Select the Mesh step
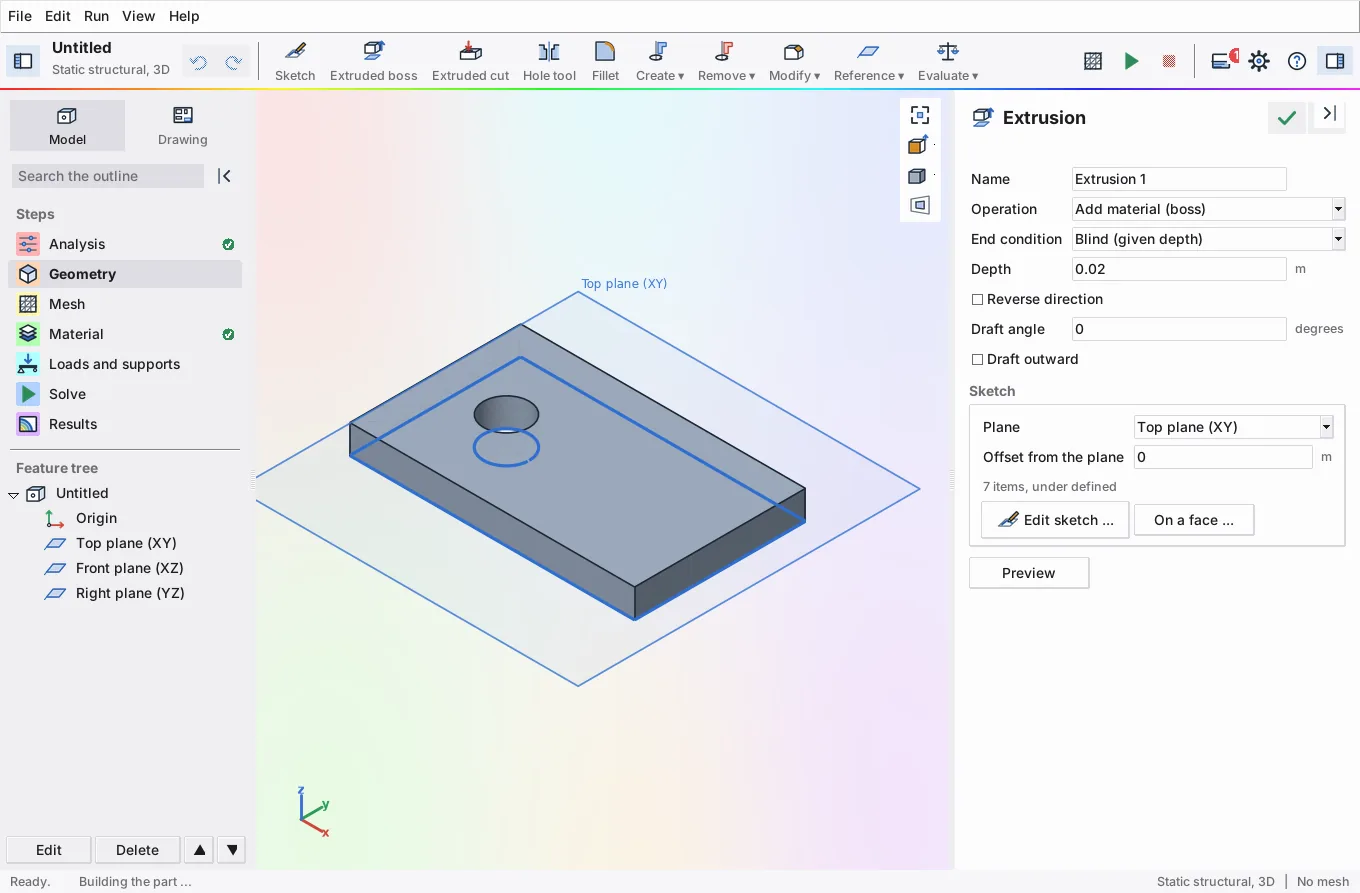 pos(125,304)
